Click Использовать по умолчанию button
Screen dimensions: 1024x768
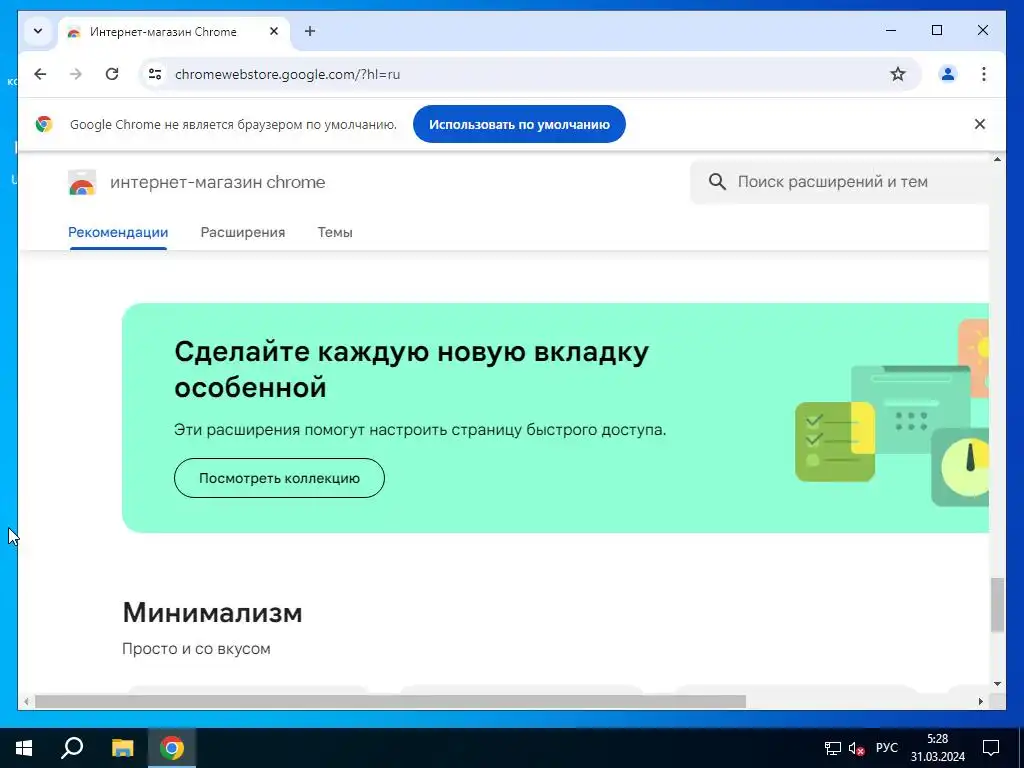(519, 124)
